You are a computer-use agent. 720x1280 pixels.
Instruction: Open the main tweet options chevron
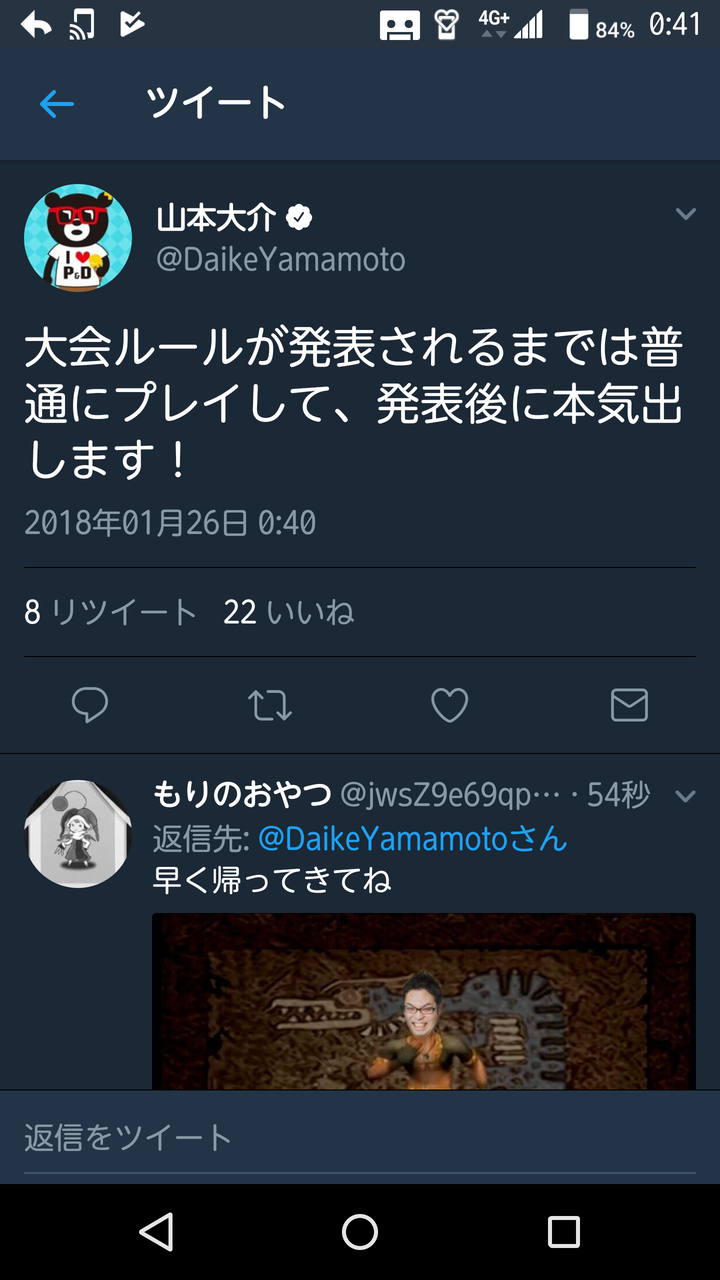tap(685, 214)
